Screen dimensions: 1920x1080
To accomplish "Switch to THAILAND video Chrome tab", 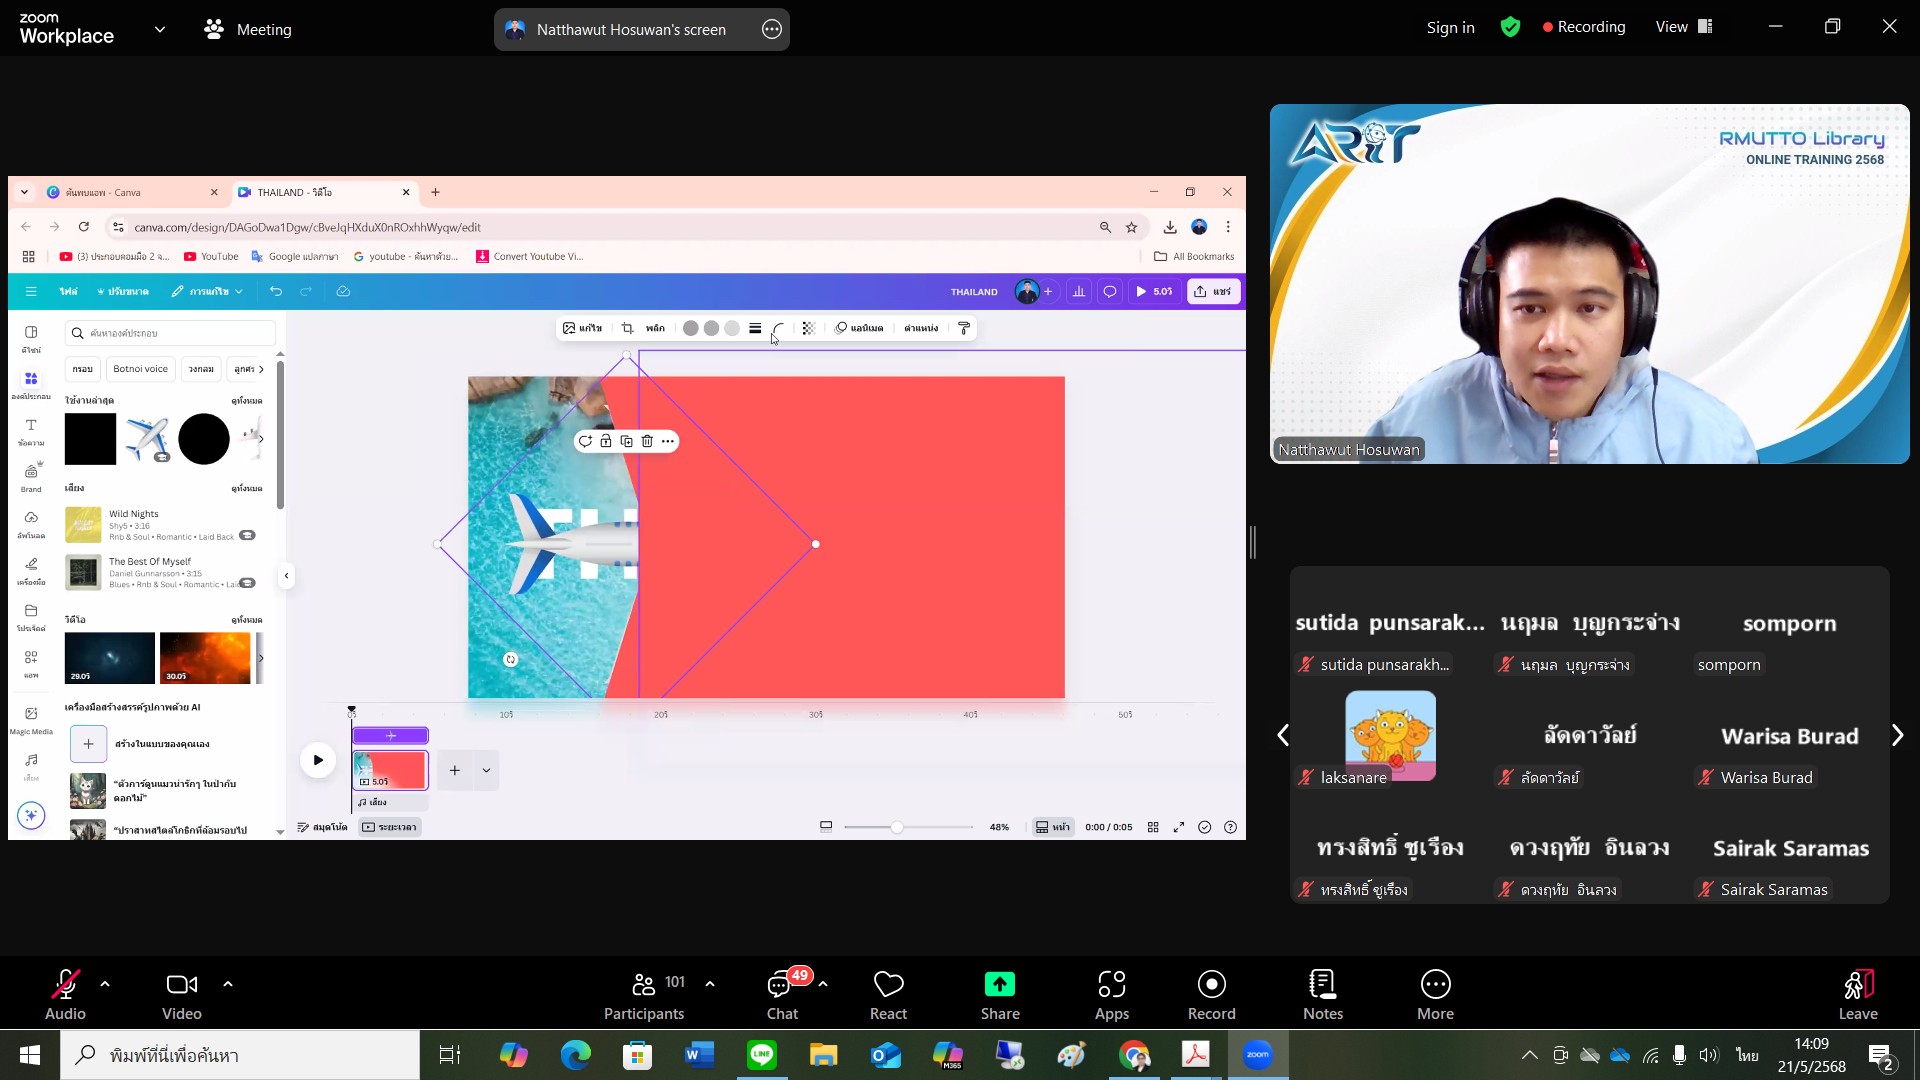I will click(325, 192).
